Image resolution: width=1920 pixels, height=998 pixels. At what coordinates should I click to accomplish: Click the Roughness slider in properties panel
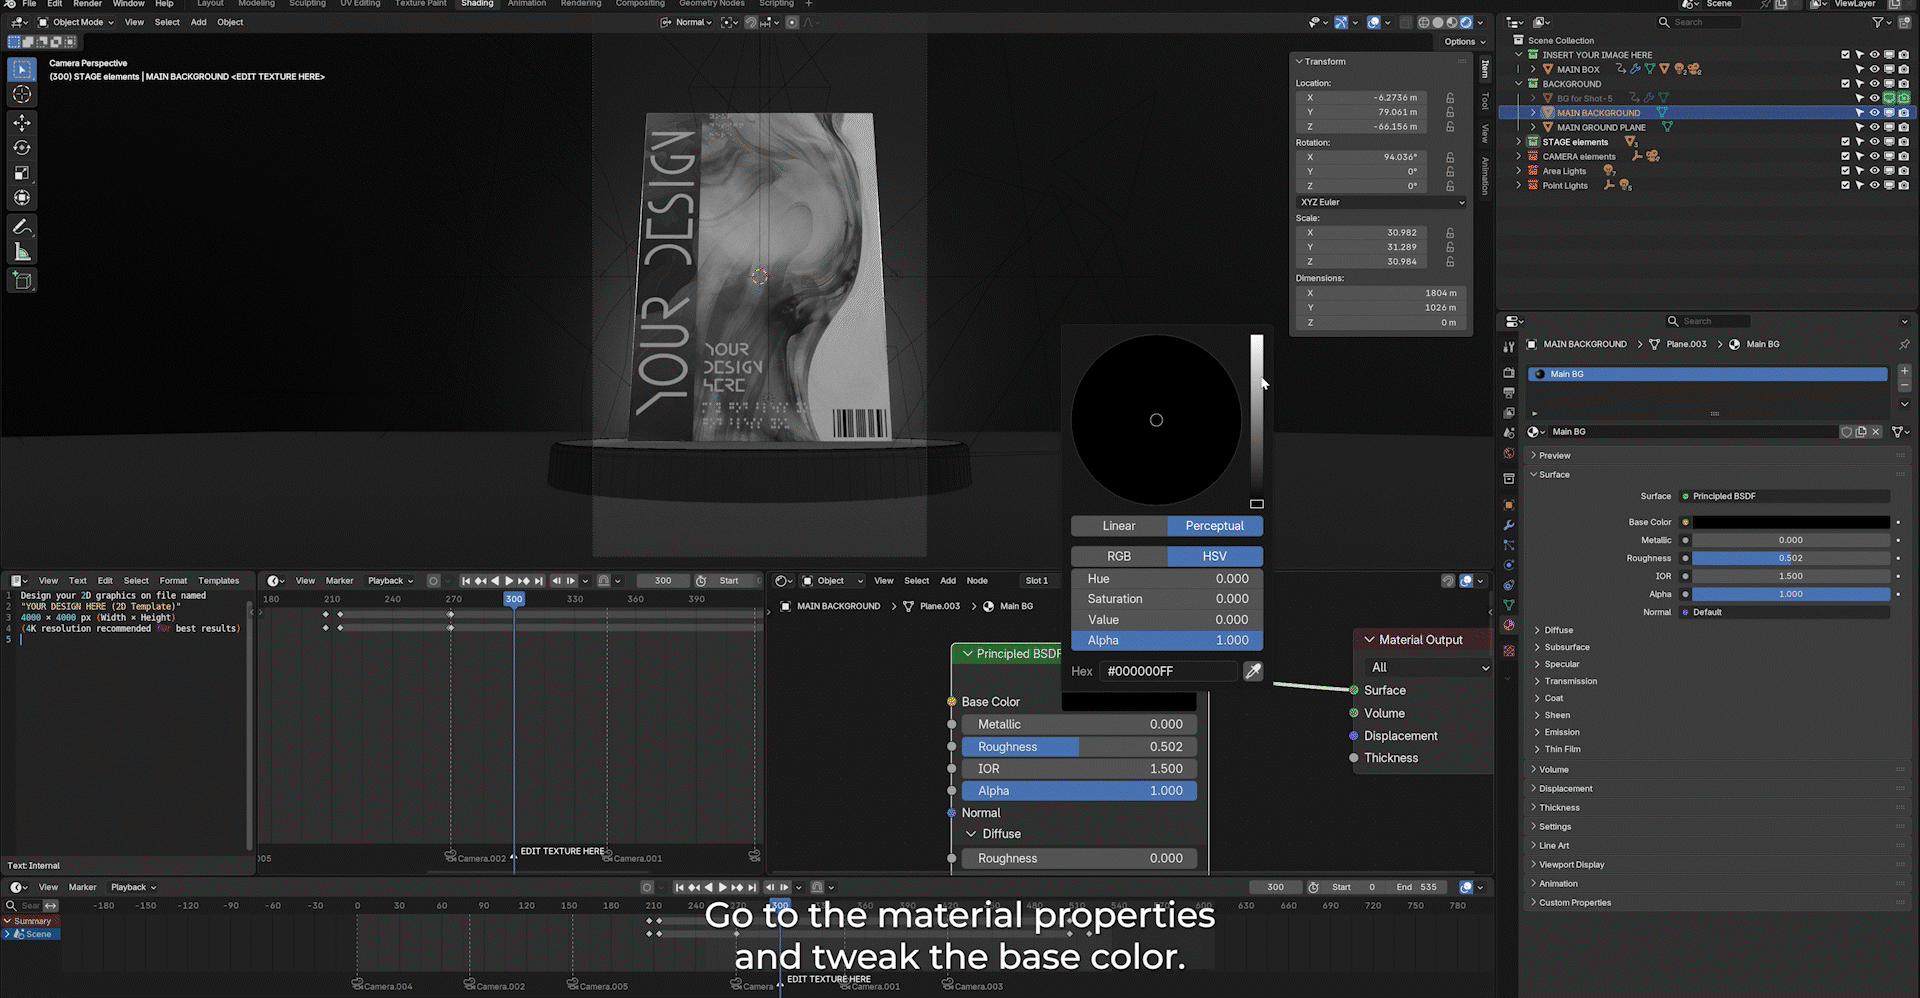1791,558
